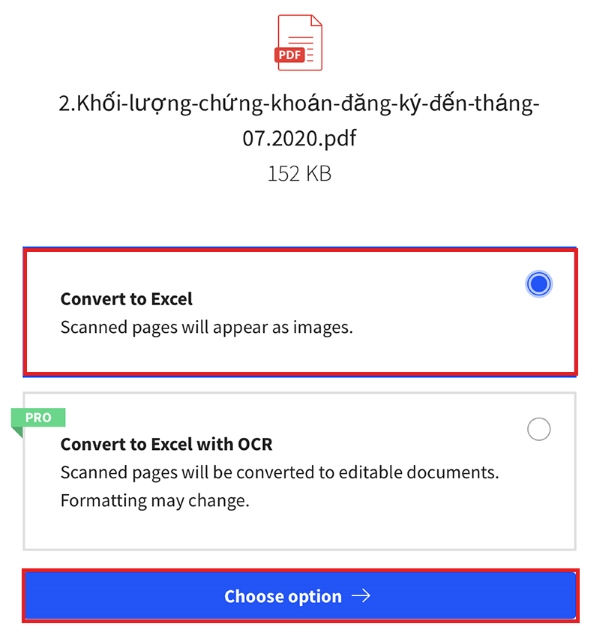Click the red PDF file icon
Image resolution: width=600 pixels, height=633 pixels.
point(298,43)
